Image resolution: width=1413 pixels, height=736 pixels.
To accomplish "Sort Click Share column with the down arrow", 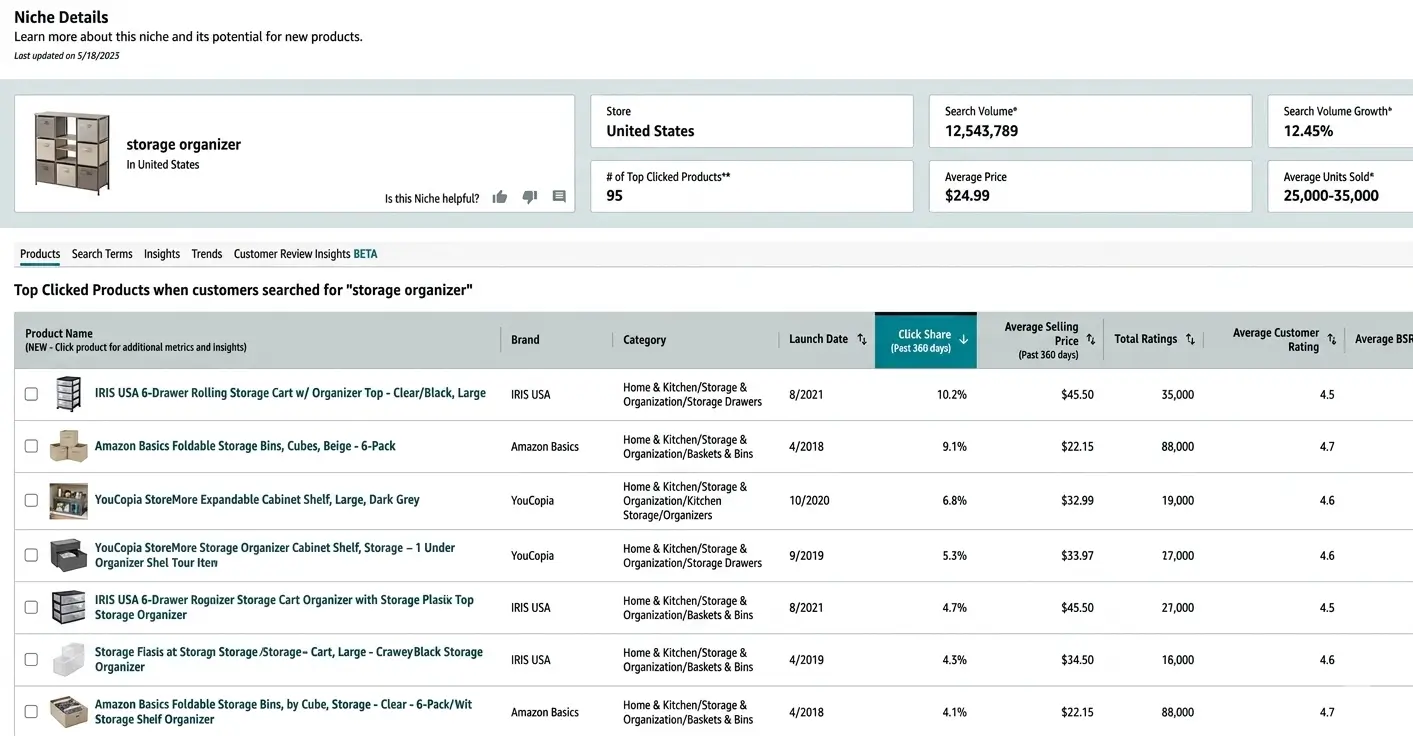I will click(x=964, y=339).
